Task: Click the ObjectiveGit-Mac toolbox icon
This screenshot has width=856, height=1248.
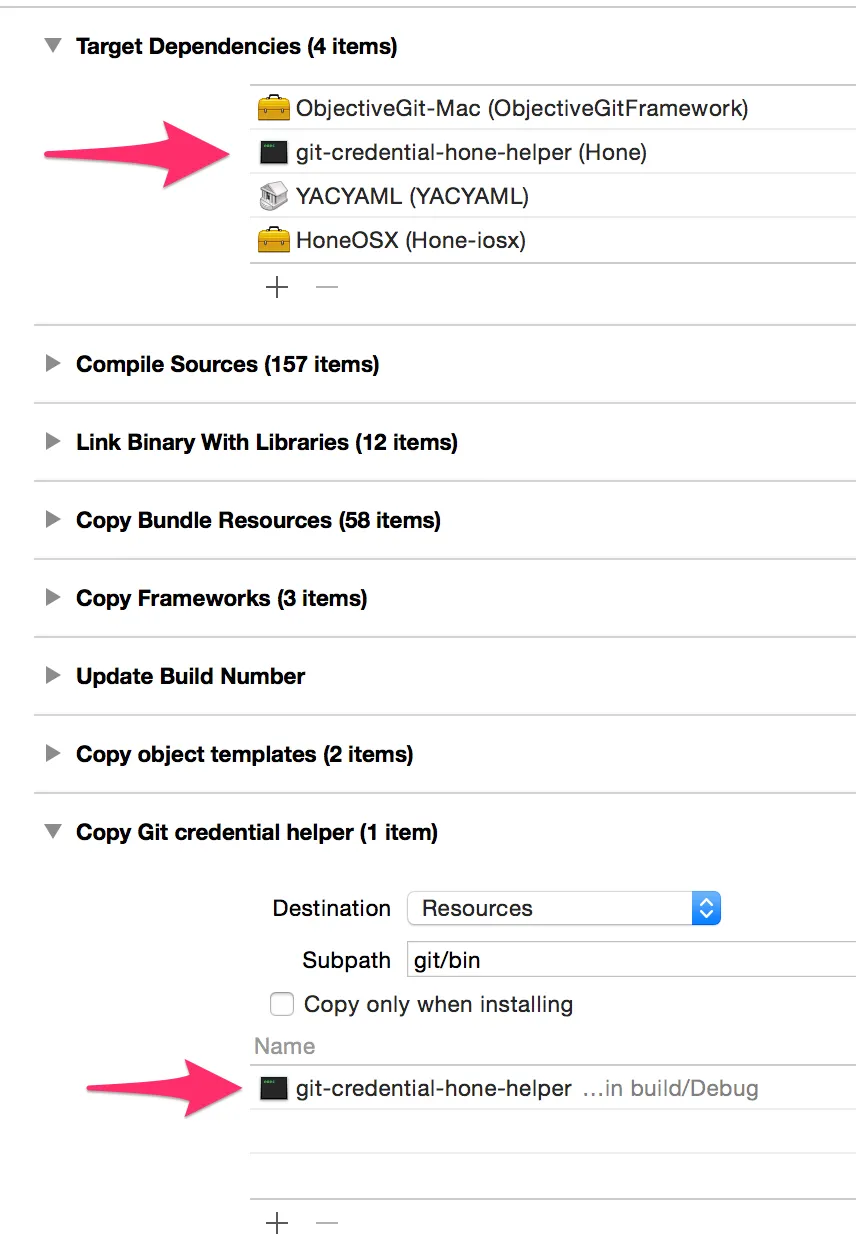Action: pyautogui.click(x=273, y=108)
